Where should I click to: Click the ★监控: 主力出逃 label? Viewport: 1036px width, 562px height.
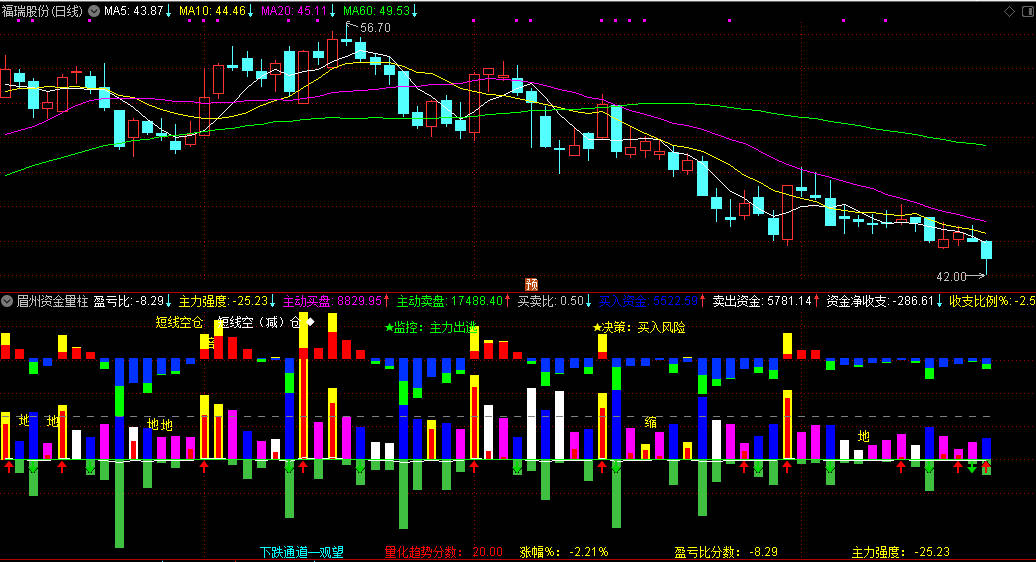click(431, 328)
